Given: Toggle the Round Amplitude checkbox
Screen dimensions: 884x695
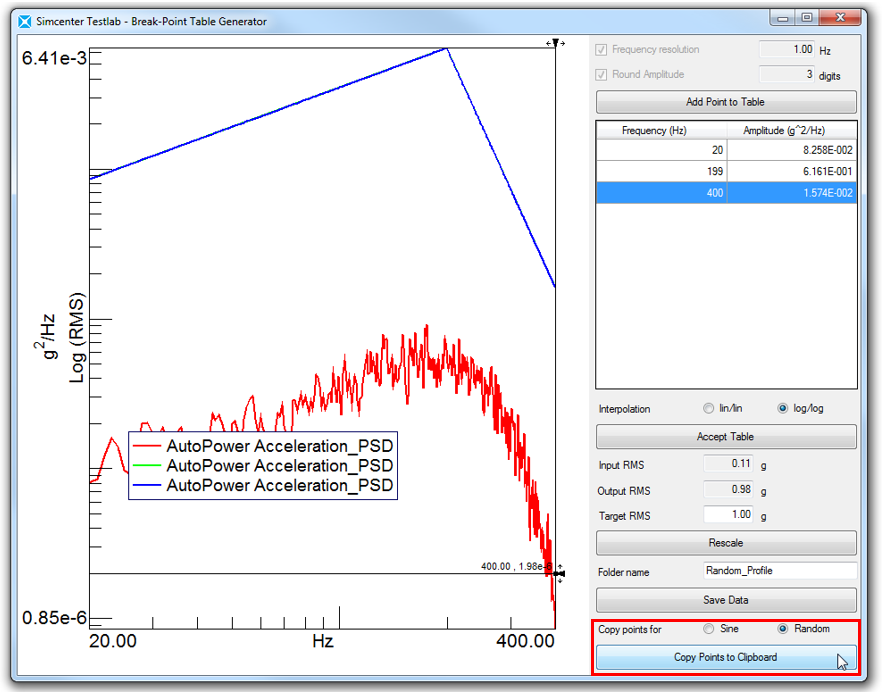Looking at the screenshot, I should tap(602, 75).
